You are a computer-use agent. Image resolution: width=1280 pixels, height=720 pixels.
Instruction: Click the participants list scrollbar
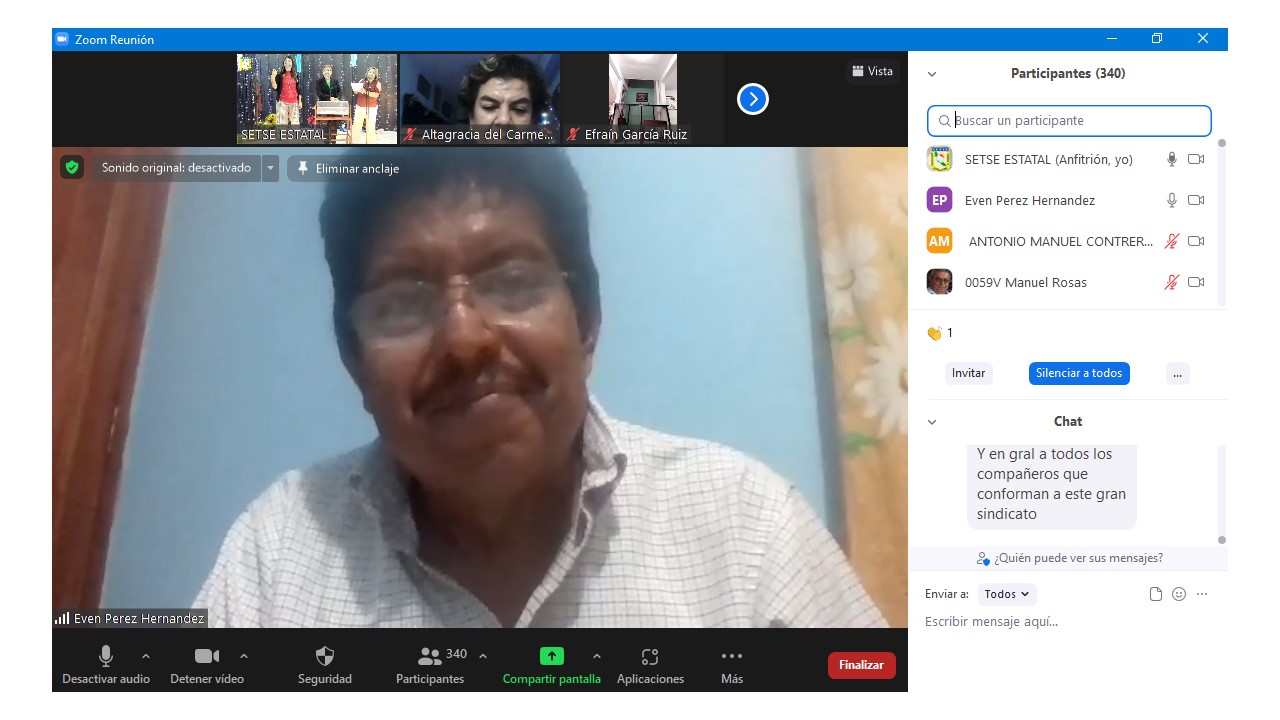[1221, 223]
